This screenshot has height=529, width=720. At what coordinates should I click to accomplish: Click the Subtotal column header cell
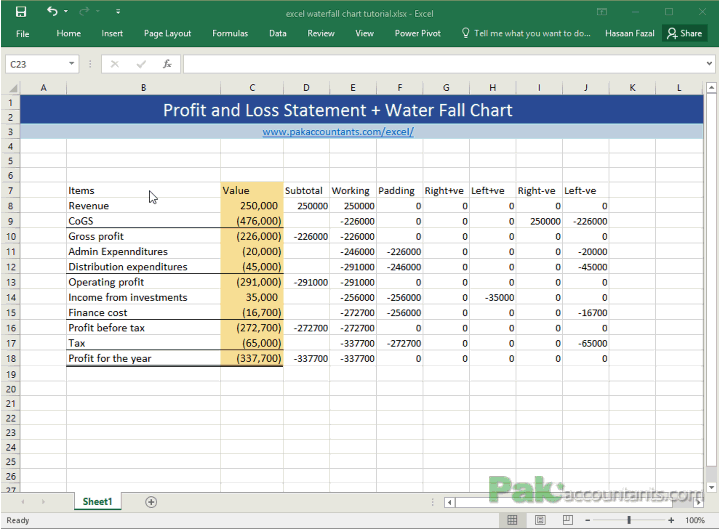[x=306, y=191]
